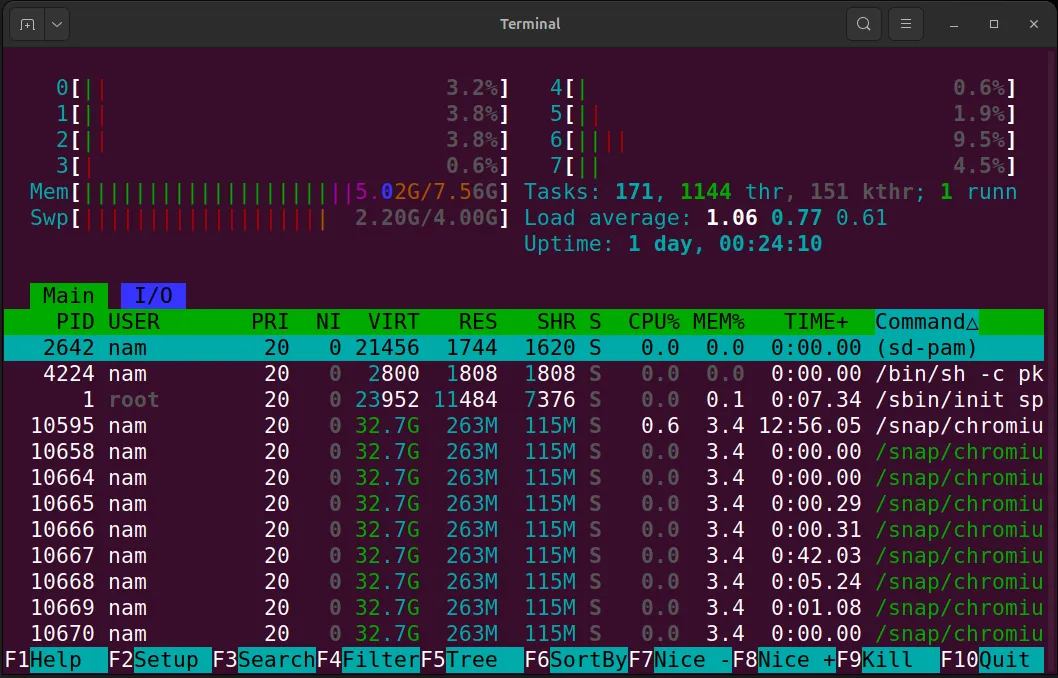The width and height of the screenshot is (1058, 678).
Task: Click the CPU 0 usage meter
Action: [x=283, y=88]
